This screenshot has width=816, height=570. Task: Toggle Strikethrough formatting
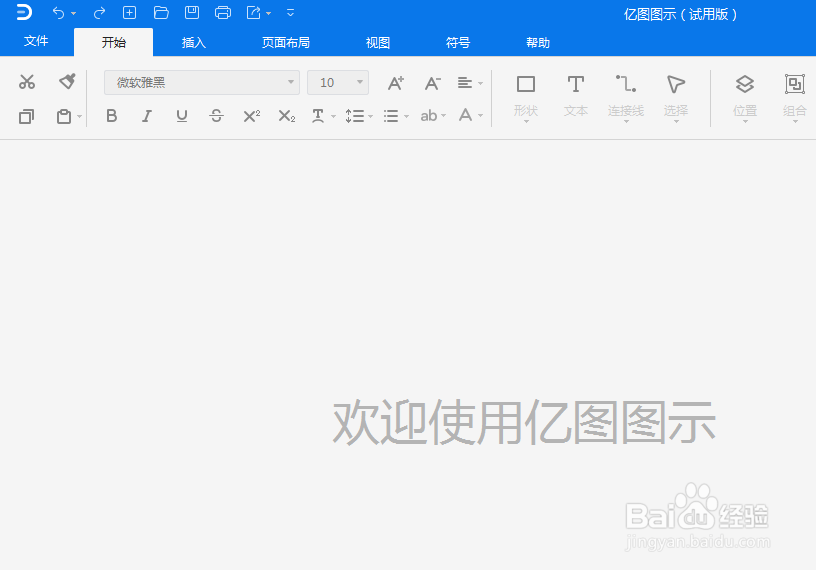coord(216,116)
